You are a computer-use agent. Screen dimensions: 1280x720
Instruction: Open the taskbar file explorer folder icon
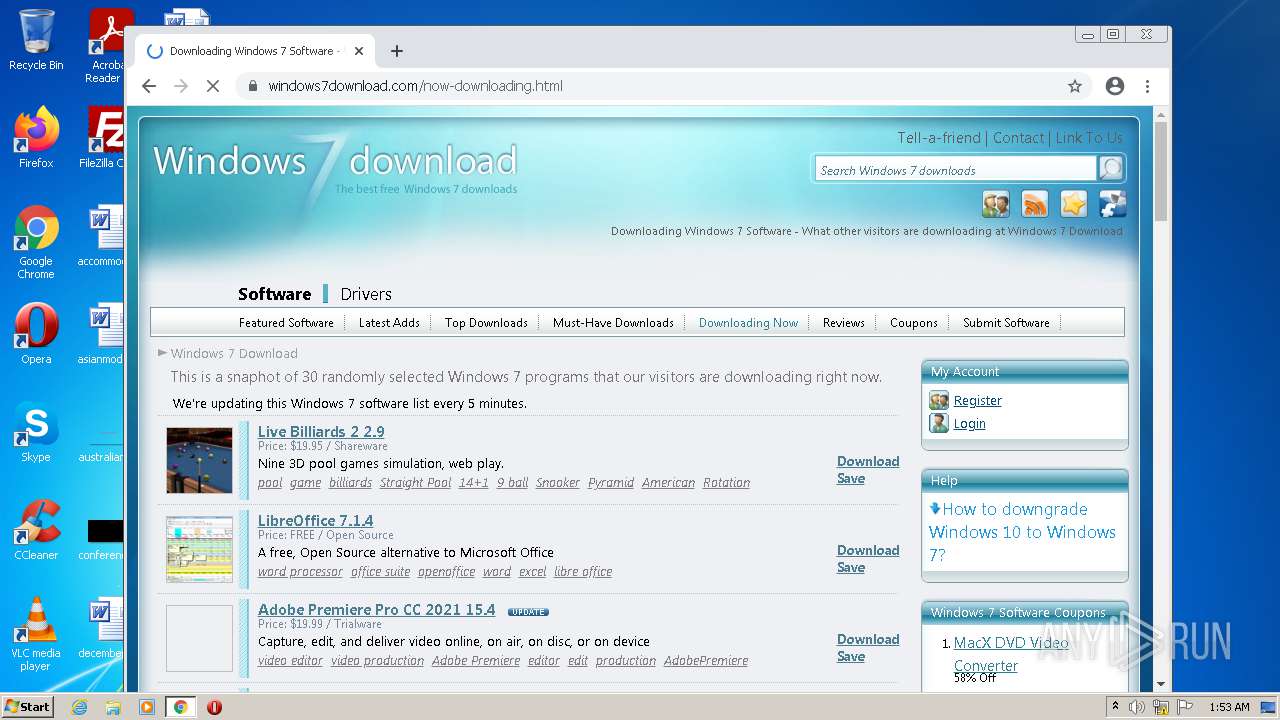click(113, 707)
